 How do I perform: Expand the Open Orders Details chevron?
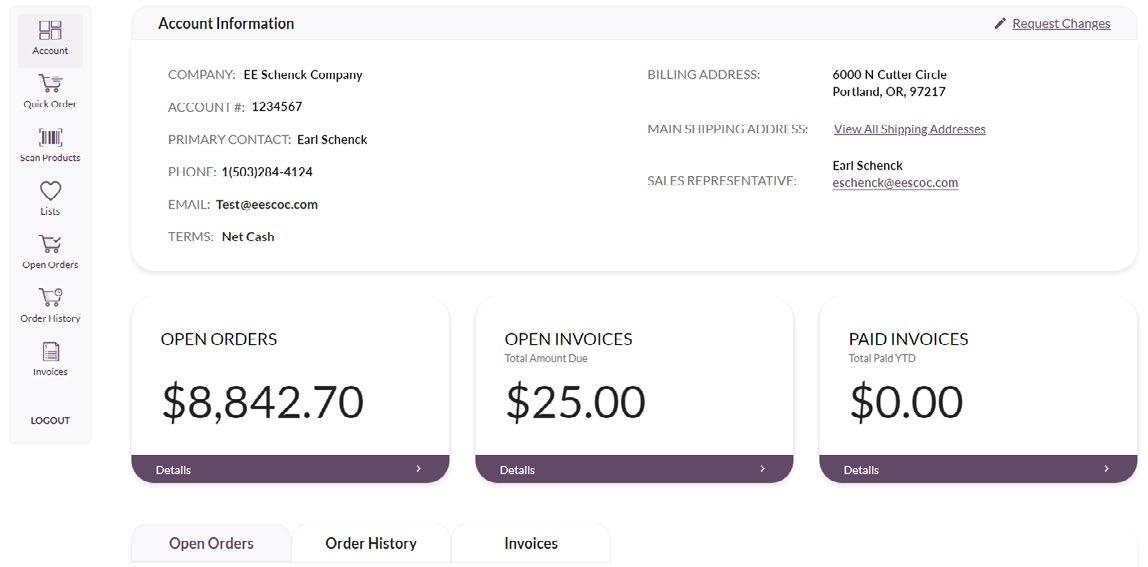point(418,469)
